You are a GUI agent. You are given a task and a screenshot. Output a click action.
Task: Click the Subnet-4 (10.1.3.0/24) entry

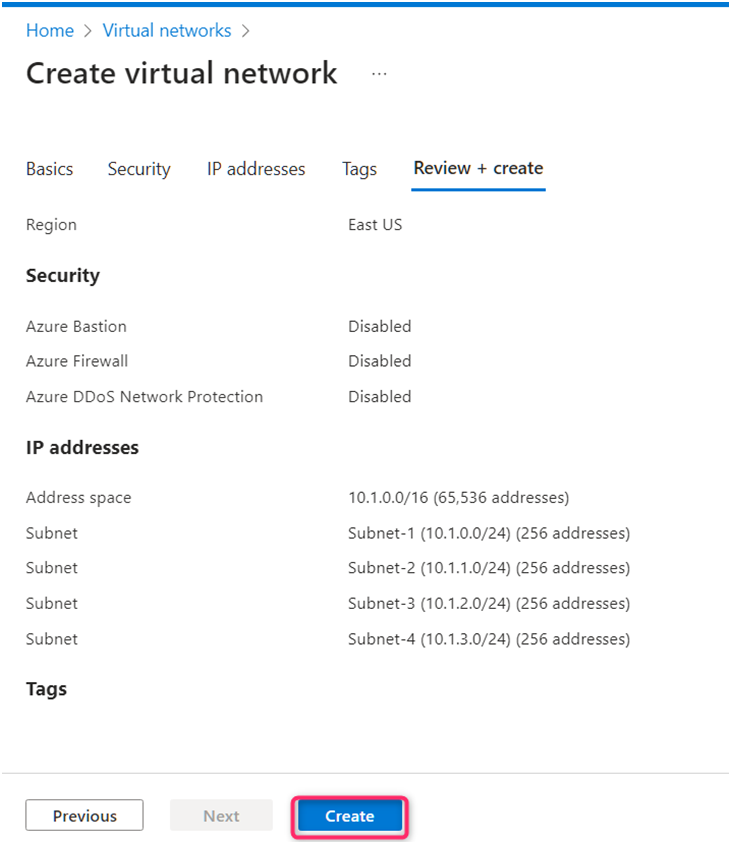[488, 639]
